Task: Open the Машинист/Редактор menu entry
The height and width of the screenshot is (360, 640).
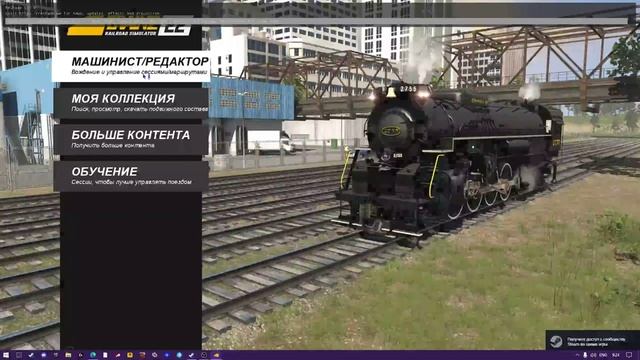Action: pyautogui.click(x=131, y=66)
